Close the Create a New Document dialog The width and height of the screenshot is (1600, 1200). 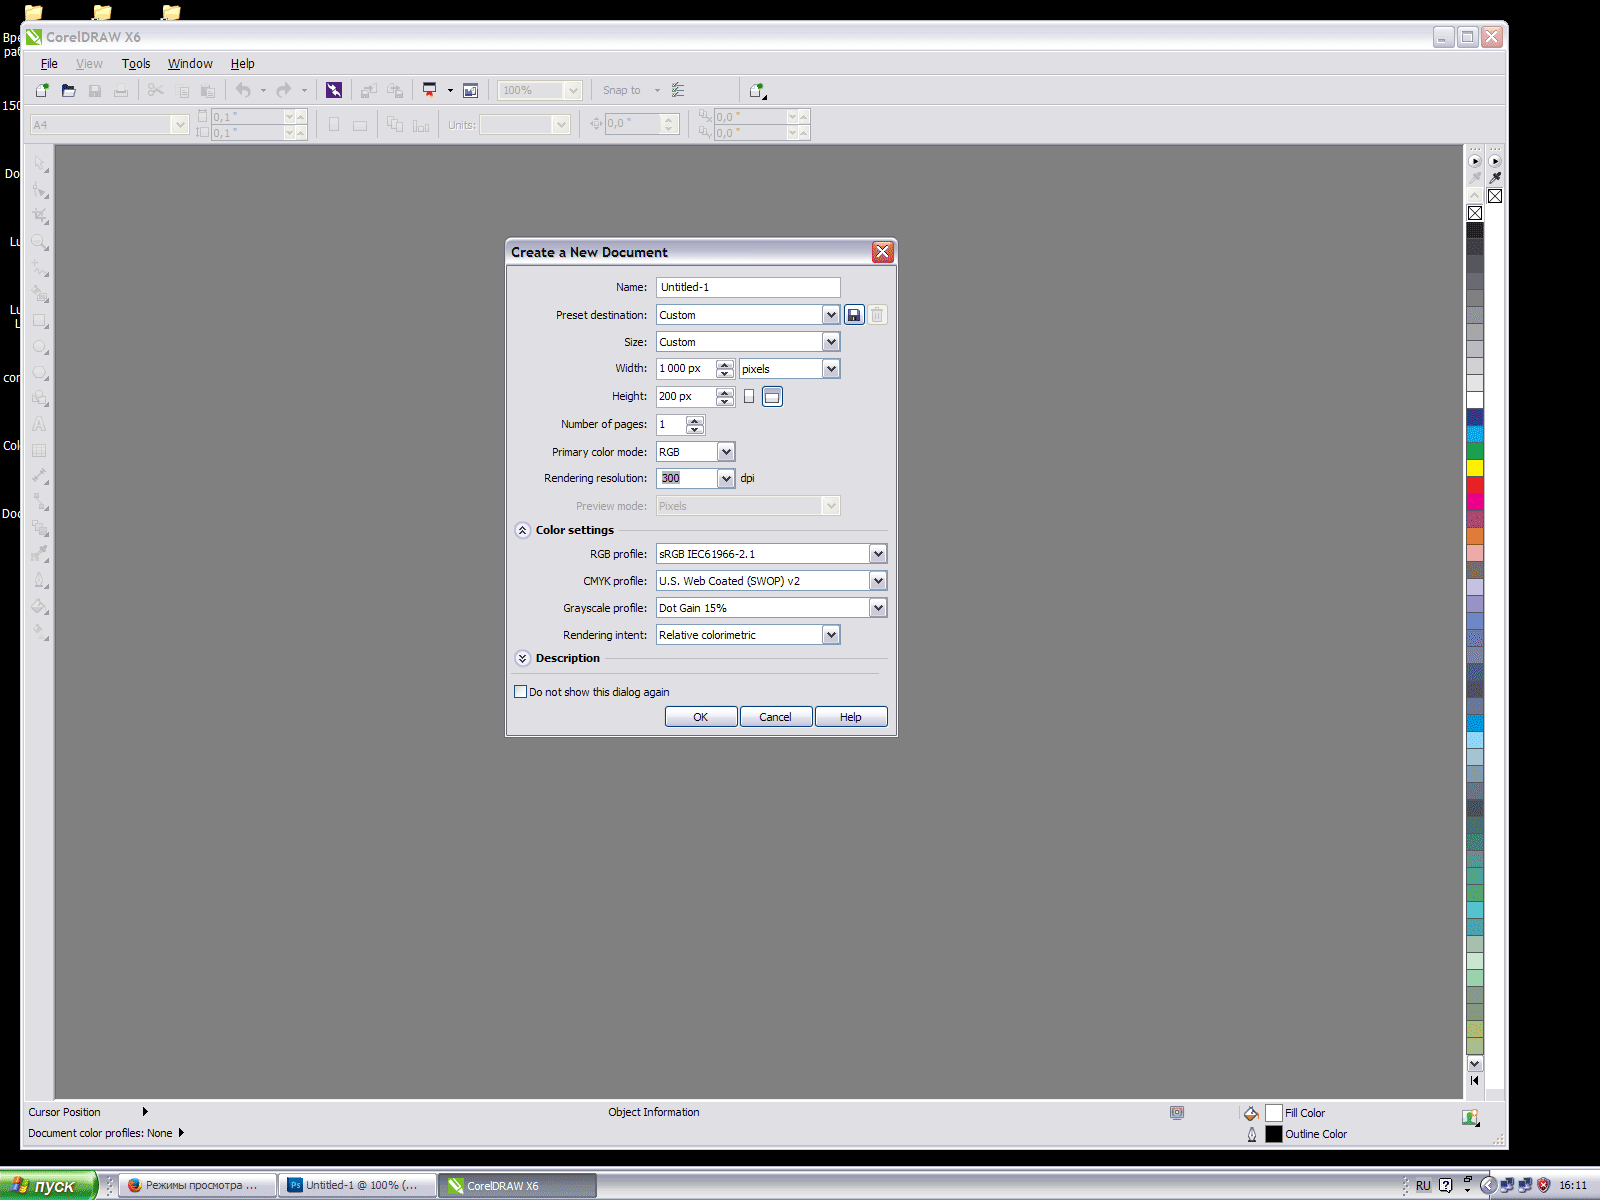click(882, 252)
